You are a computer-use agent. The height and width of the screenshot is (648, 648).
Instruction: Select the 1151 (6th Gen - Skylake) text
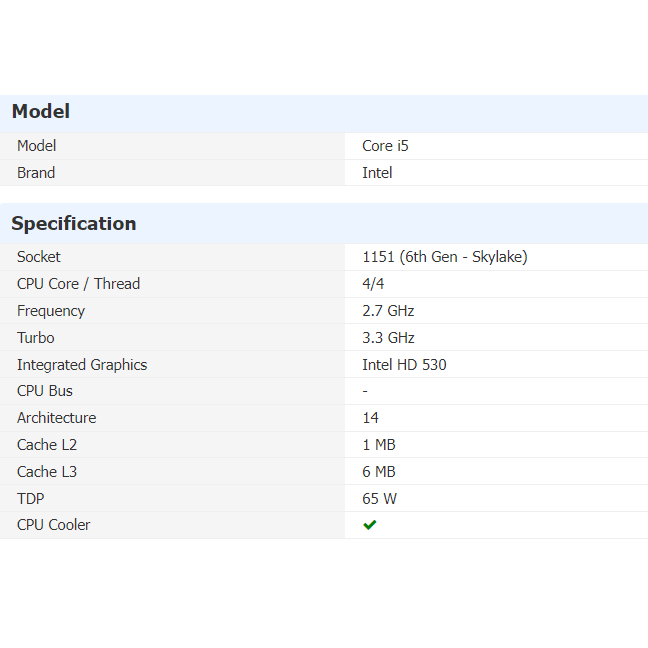(444, 257)
